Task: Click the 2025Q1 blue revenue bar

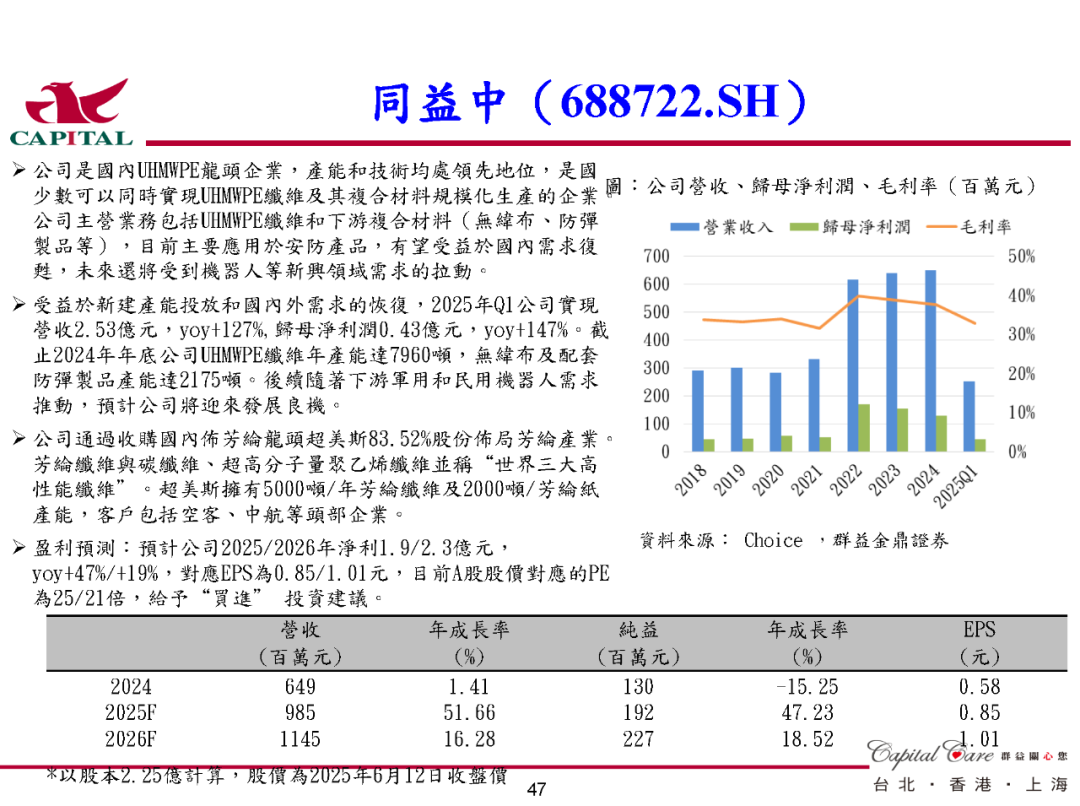Action: (x=968, y=416)
